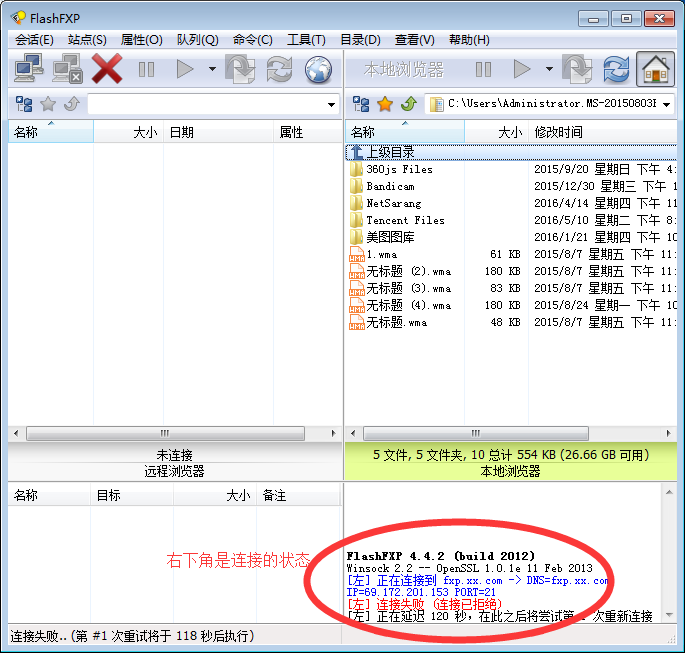Open the 站点(S) menu
The width and height of the screenshot is (685, 653).
pyautogui.click(x=87, y=40)
